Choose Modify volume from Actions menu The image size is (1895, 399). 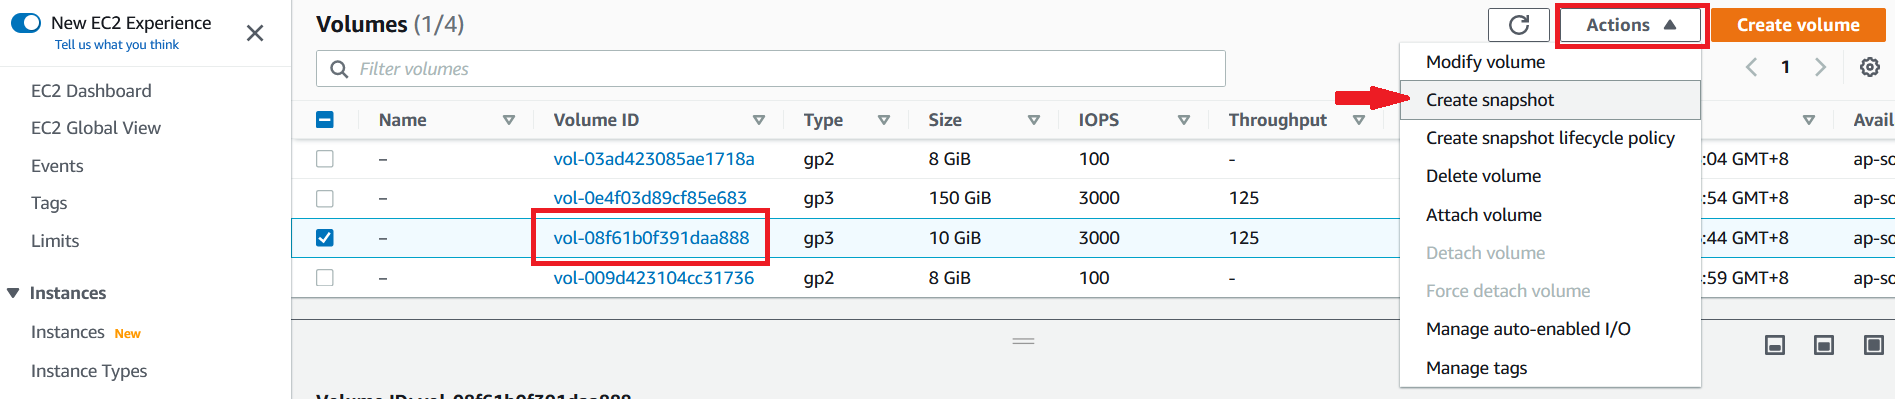tap(1550, 62)
